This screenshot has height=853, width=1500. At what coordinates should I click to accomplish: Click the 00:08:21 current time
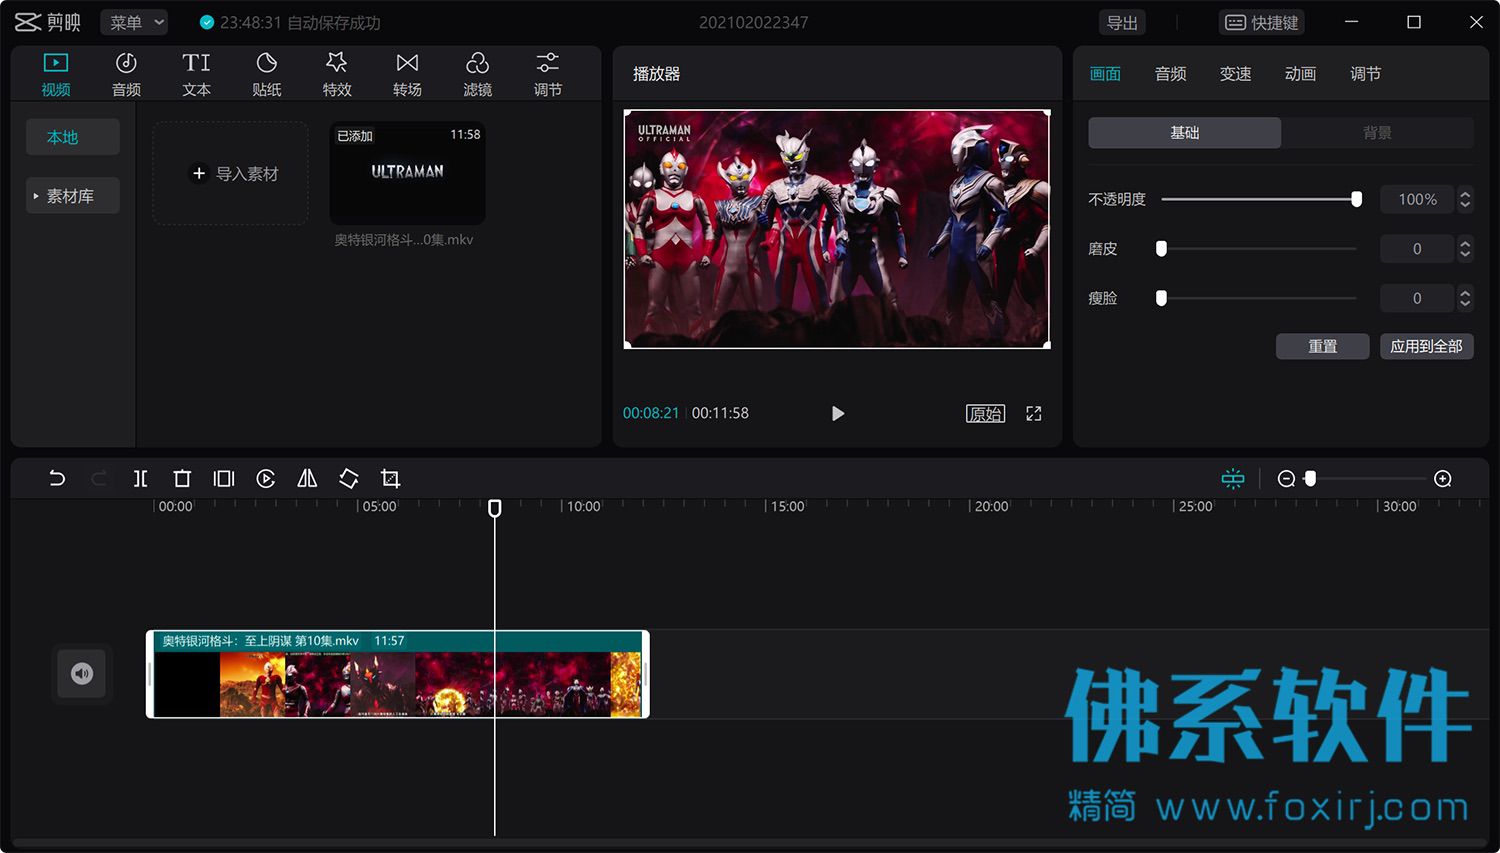(651, 413)
